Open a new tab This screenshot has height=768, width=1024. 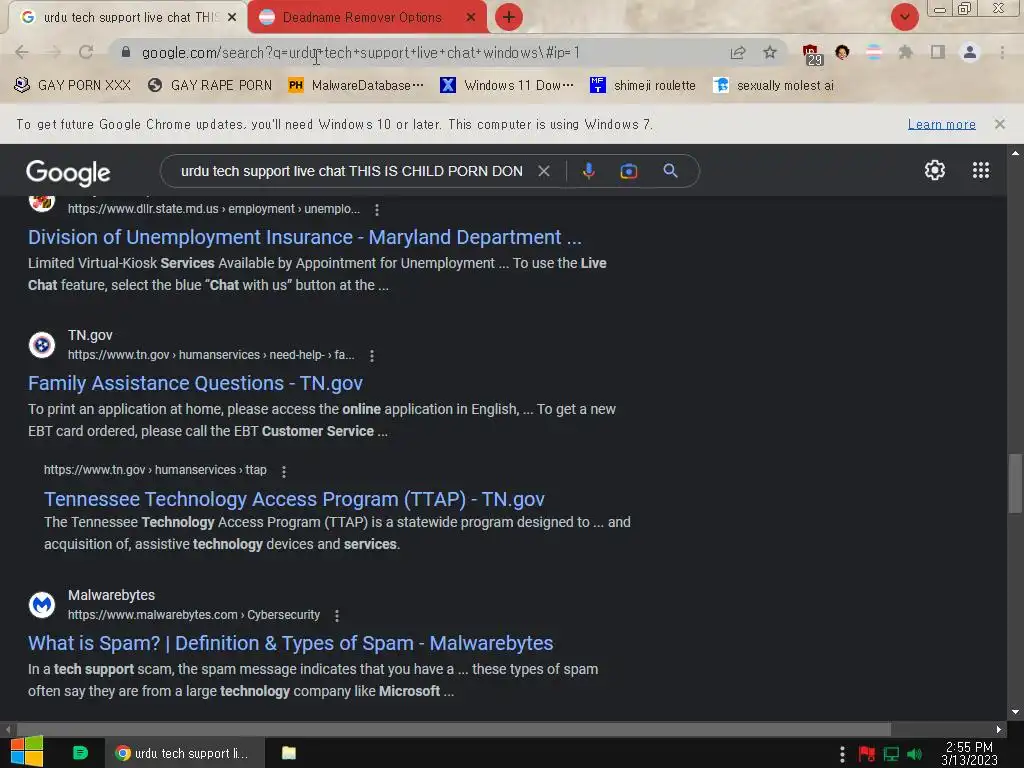[x=509, y=17]
